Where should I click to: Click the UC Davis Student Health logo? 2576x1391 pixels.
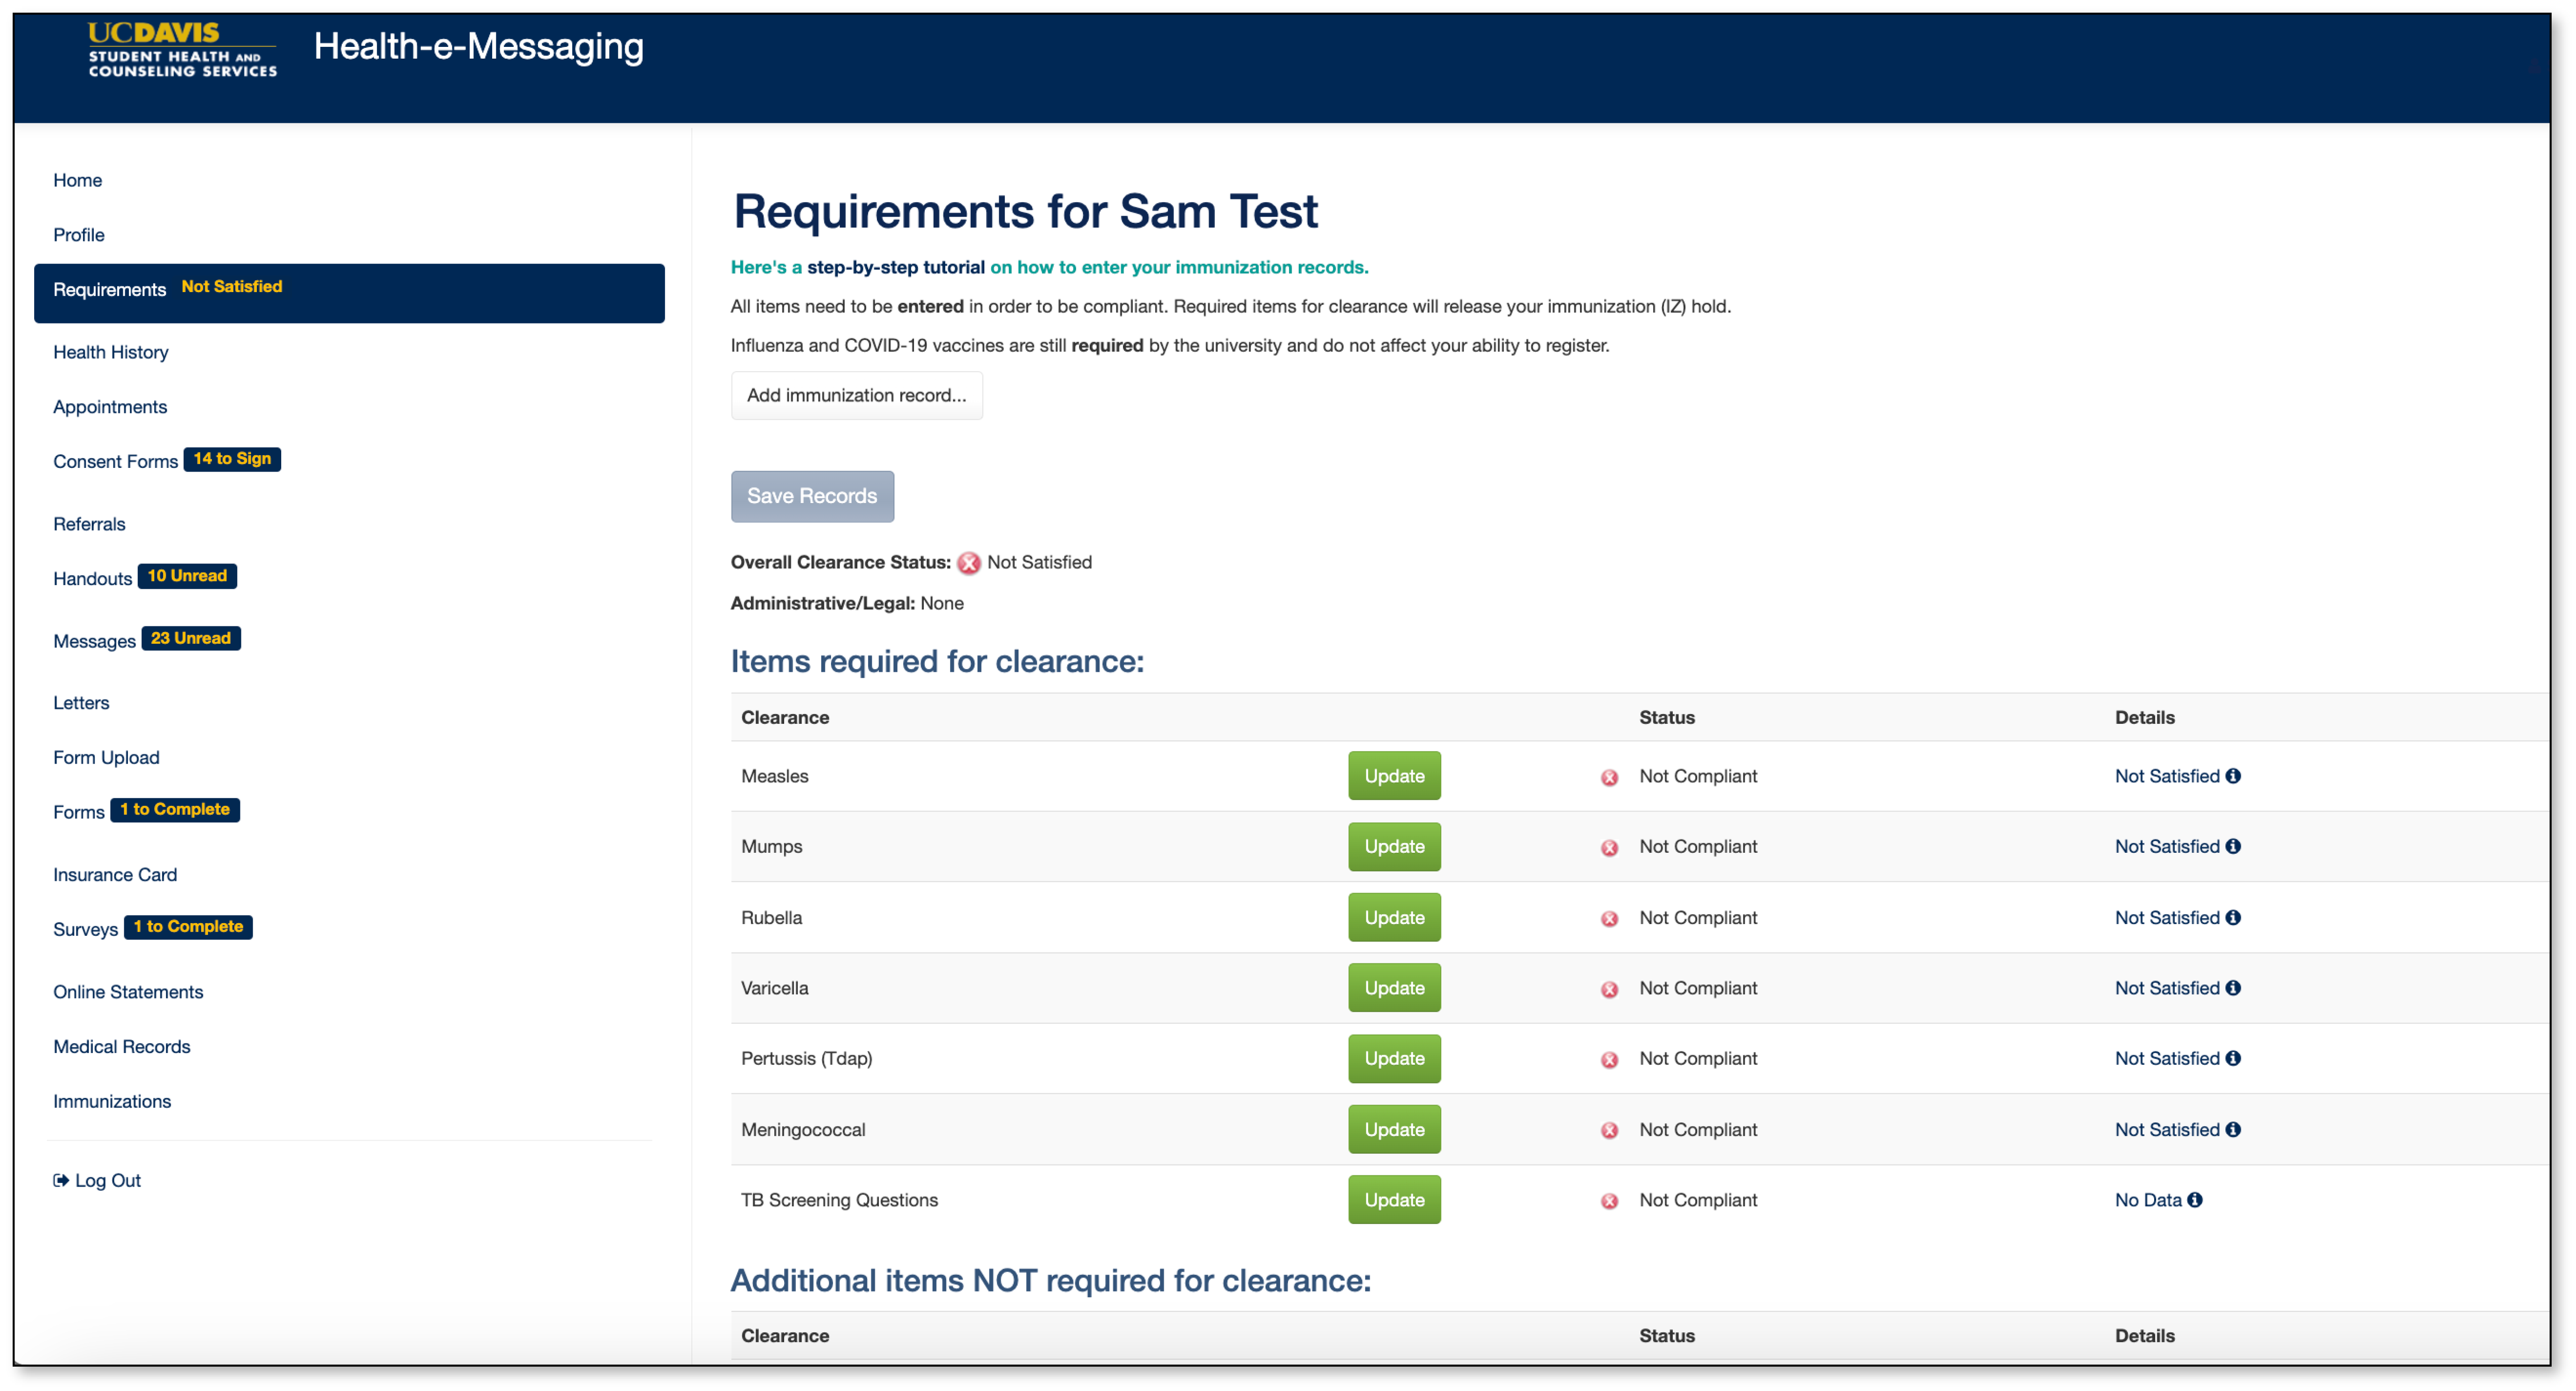182,49
